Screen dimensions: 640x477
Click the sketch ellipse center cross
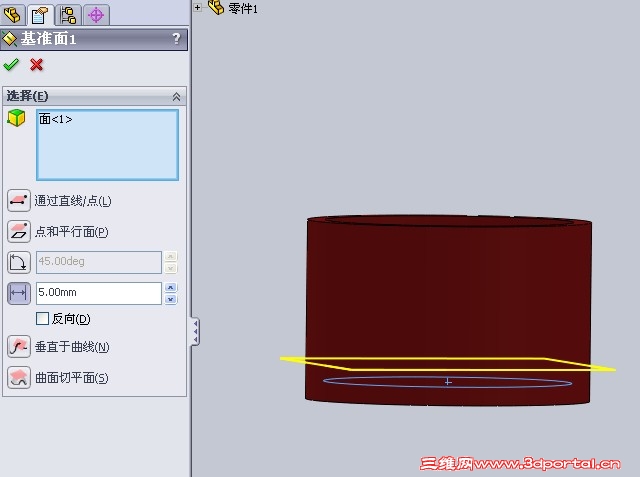(448, 382)
